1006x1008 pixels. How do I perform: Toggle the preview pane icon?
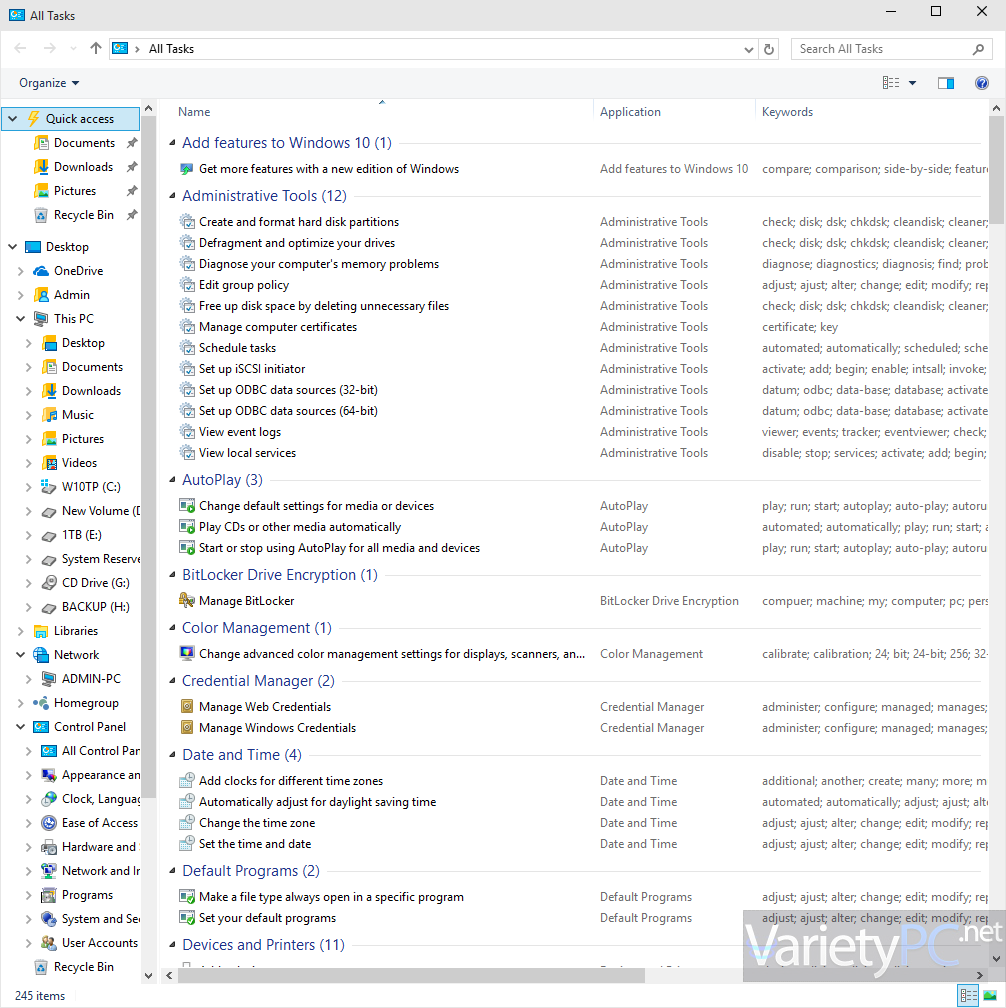(x=946, y=83)
